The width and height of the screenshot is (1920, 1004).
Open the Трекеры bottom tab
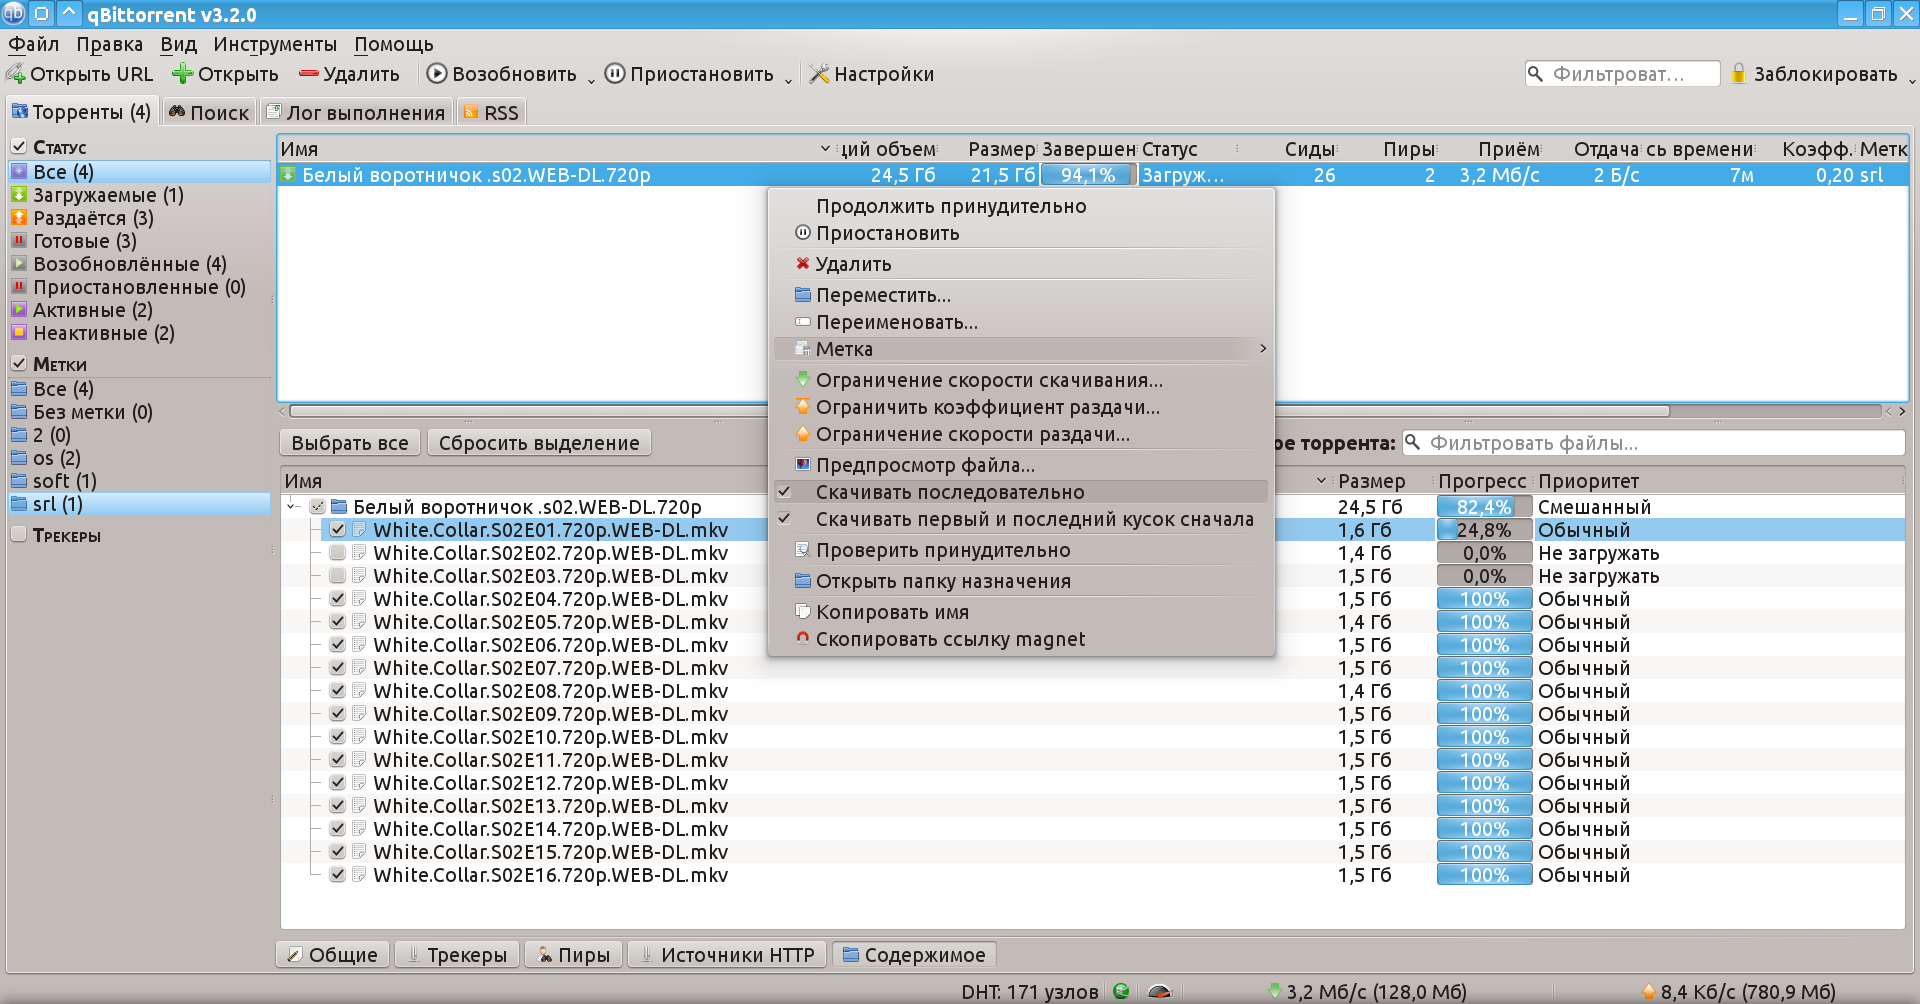(x=457, y=955)
